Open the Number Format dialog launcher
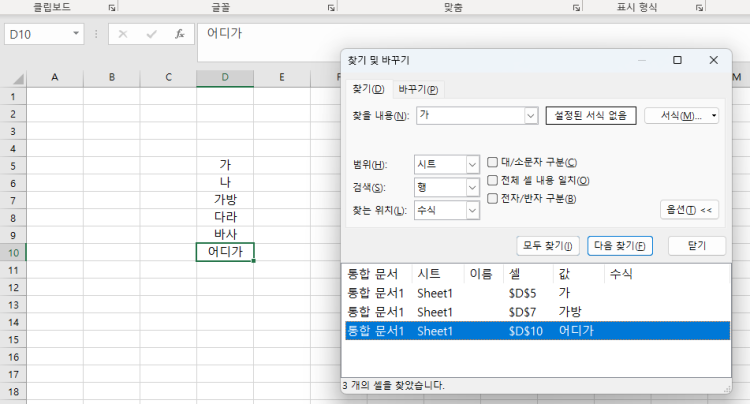Screen dimensions: 750x404 pyautogui.click(x=699, y=8)
